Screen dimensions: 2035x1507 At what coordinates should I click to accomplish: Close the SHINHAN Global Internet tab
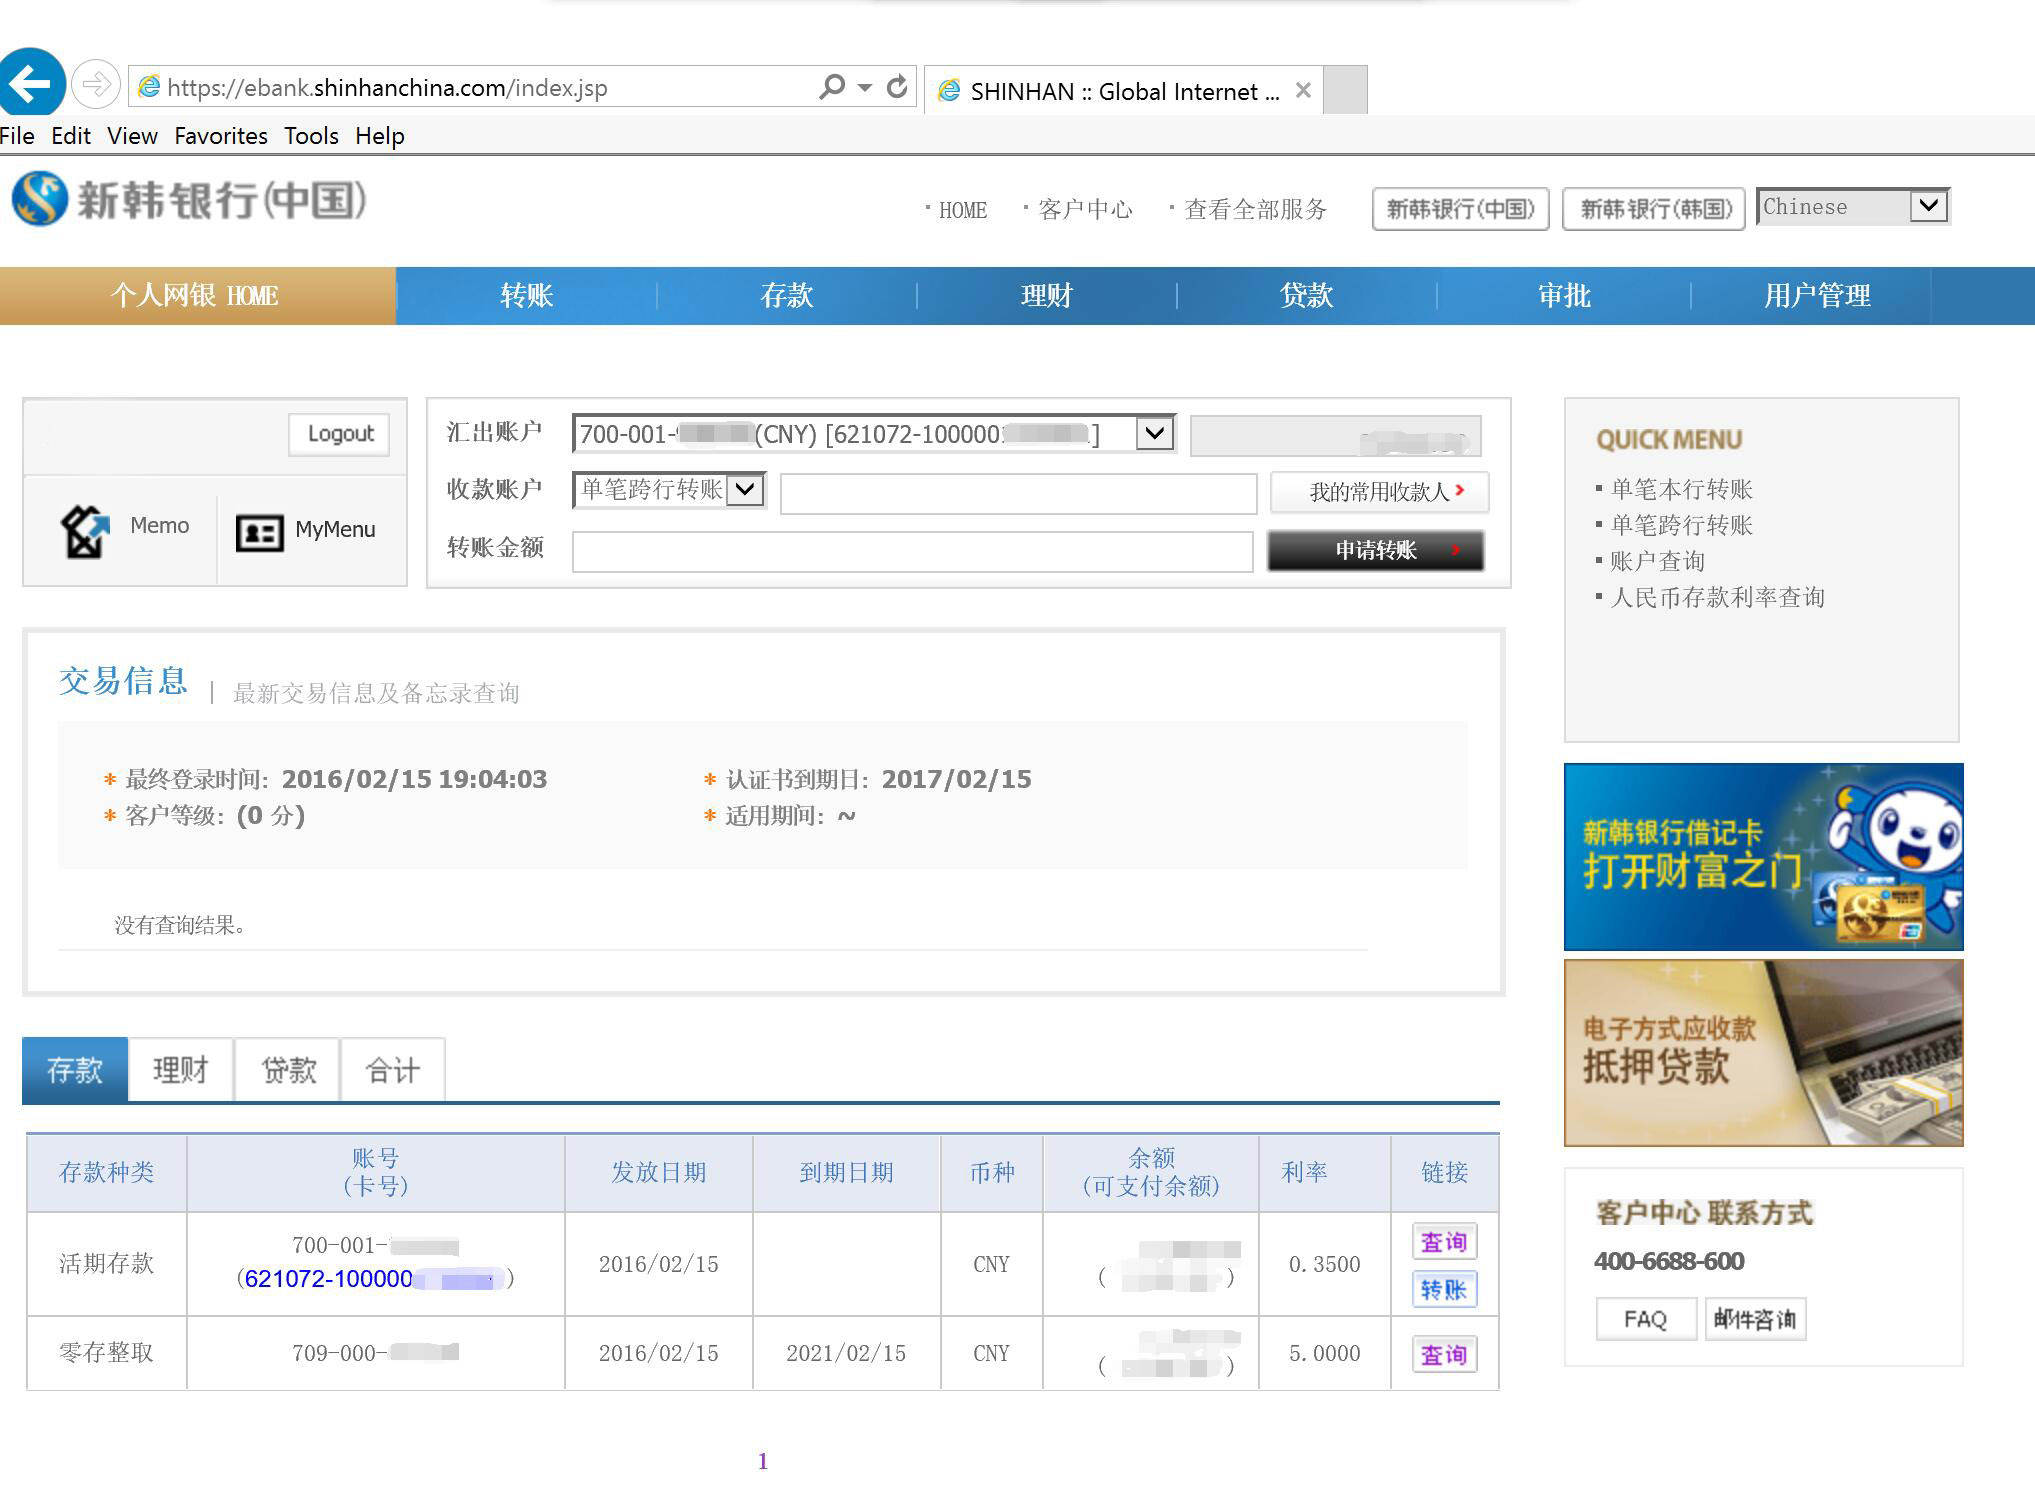[x=1303, y=91]
